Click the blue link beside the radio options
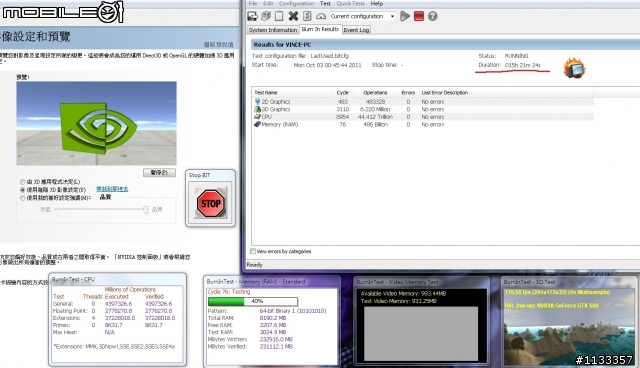 coord(112,189)
